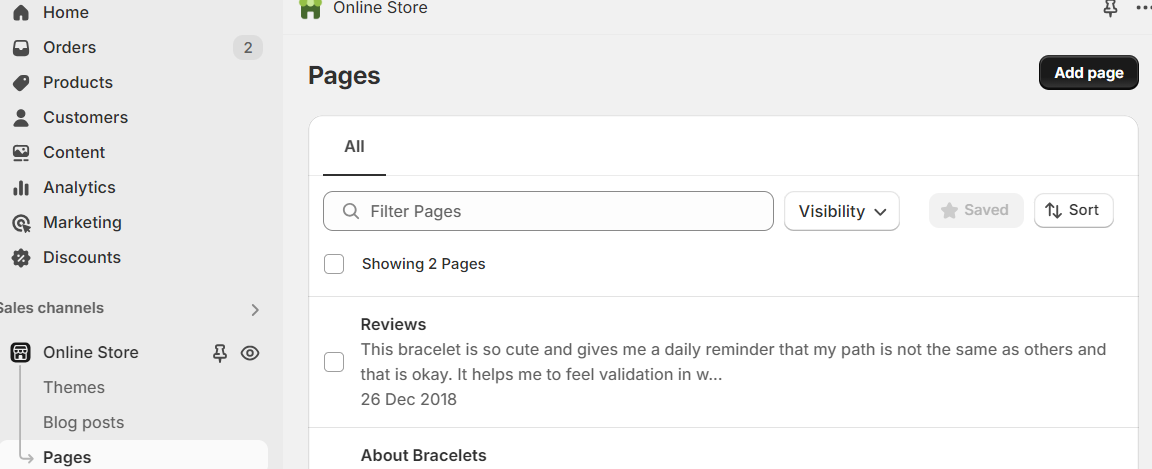The height and width of the screenshot is (469, 1152).
Task: Click the Content image icon
Action: point(21,152)
